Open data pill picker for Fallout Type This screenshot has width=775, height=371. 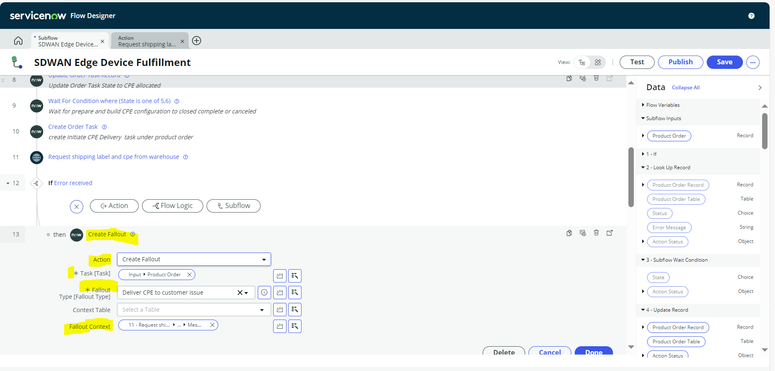coord(295,292)
